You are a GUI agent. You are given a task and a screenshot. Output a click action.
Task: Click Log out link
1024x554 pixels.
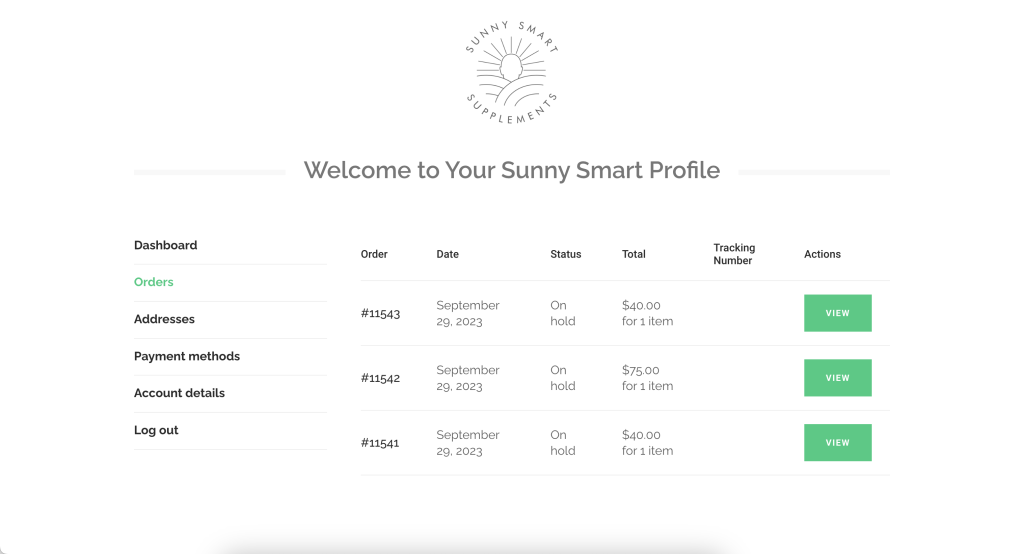[155, 430]
